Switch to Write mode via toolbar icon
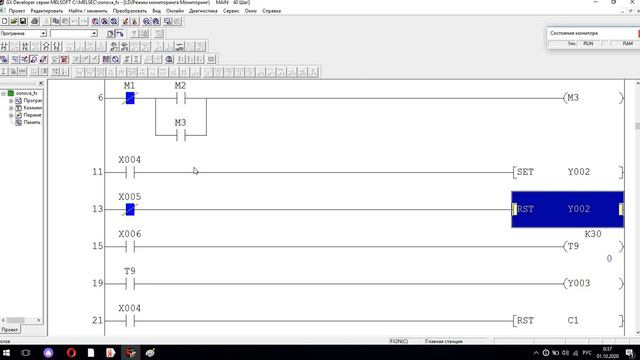 click(24, 59)
